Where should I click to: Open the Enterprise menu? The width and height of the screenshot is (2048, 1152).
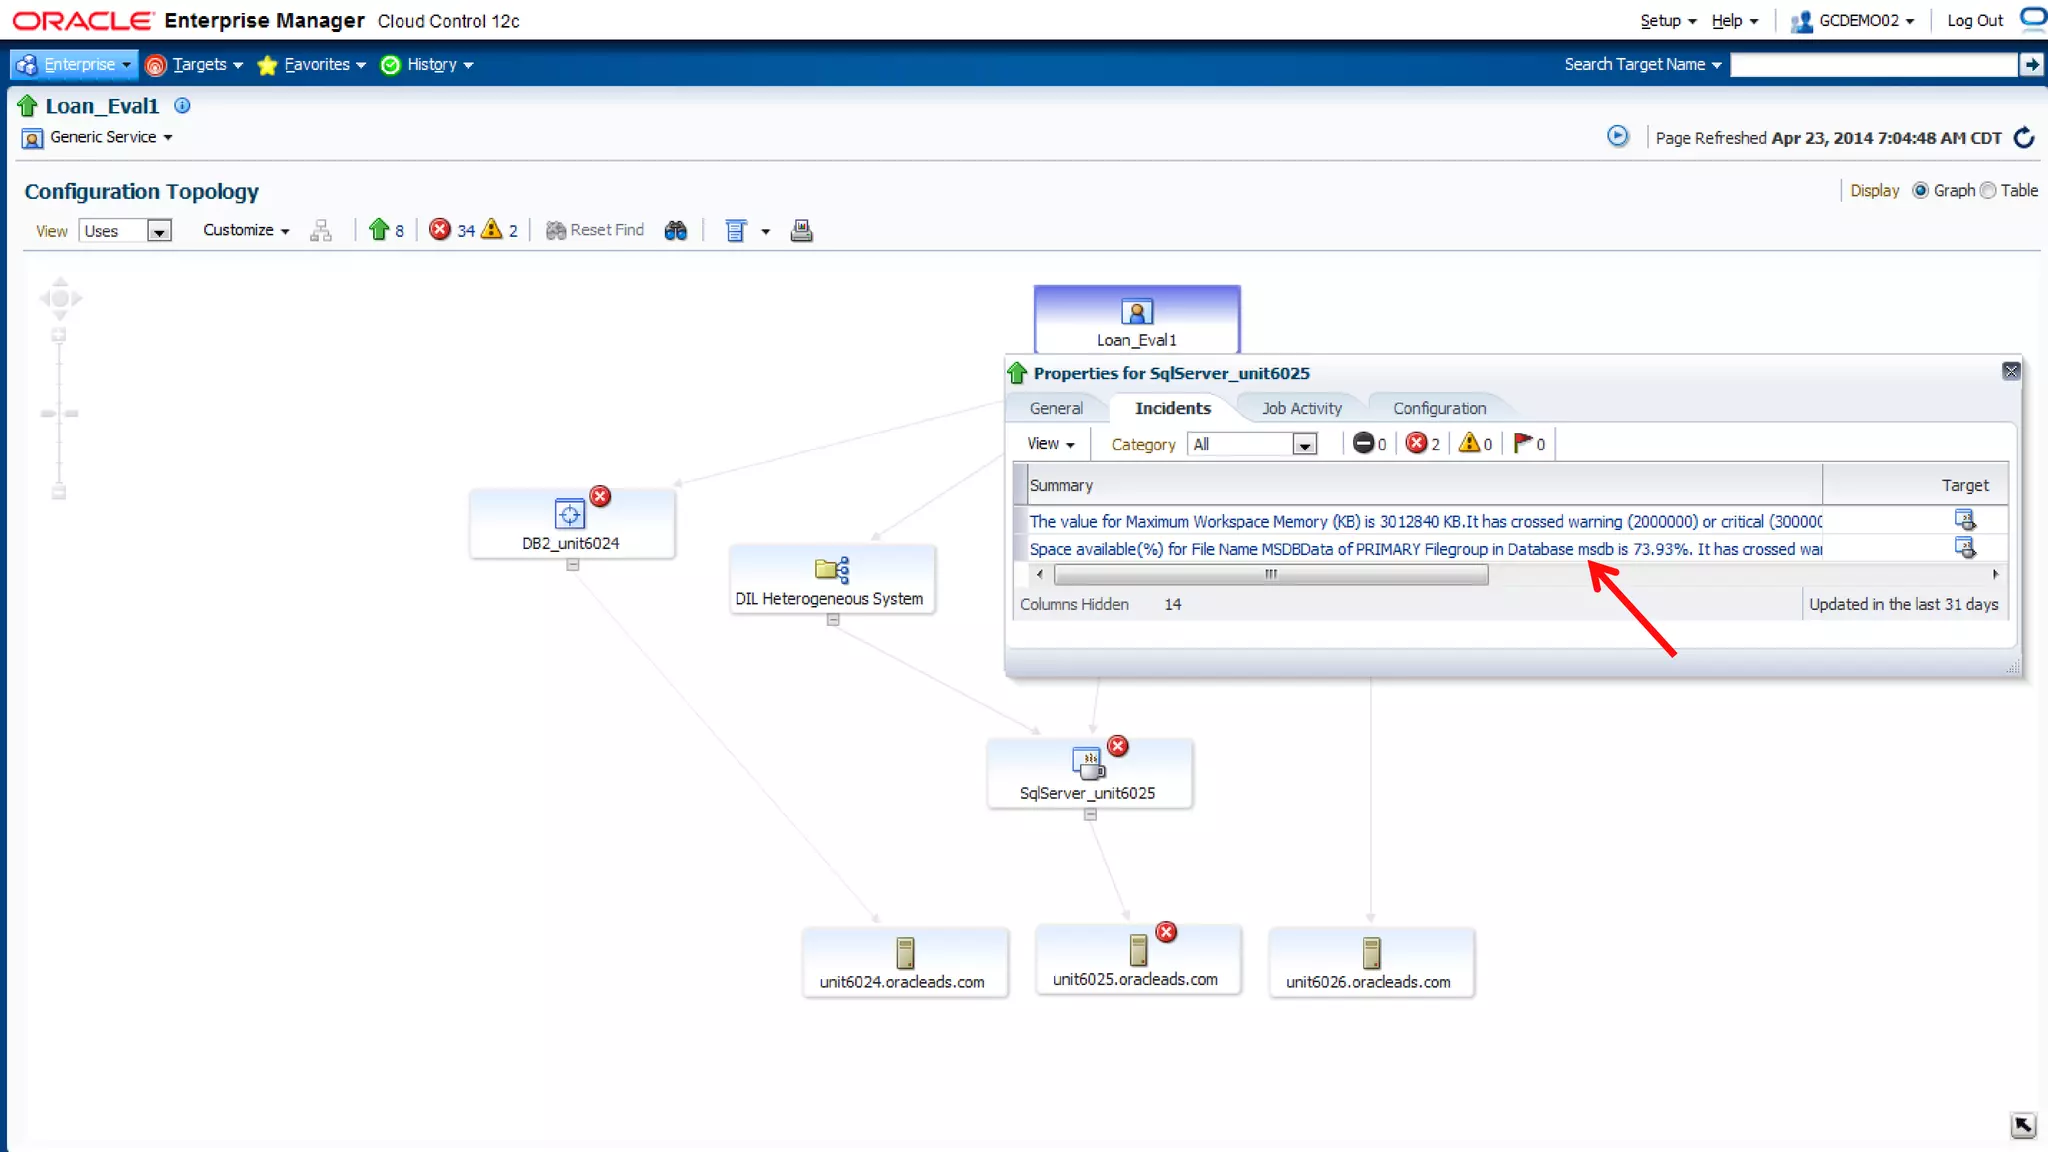point(74,64)
